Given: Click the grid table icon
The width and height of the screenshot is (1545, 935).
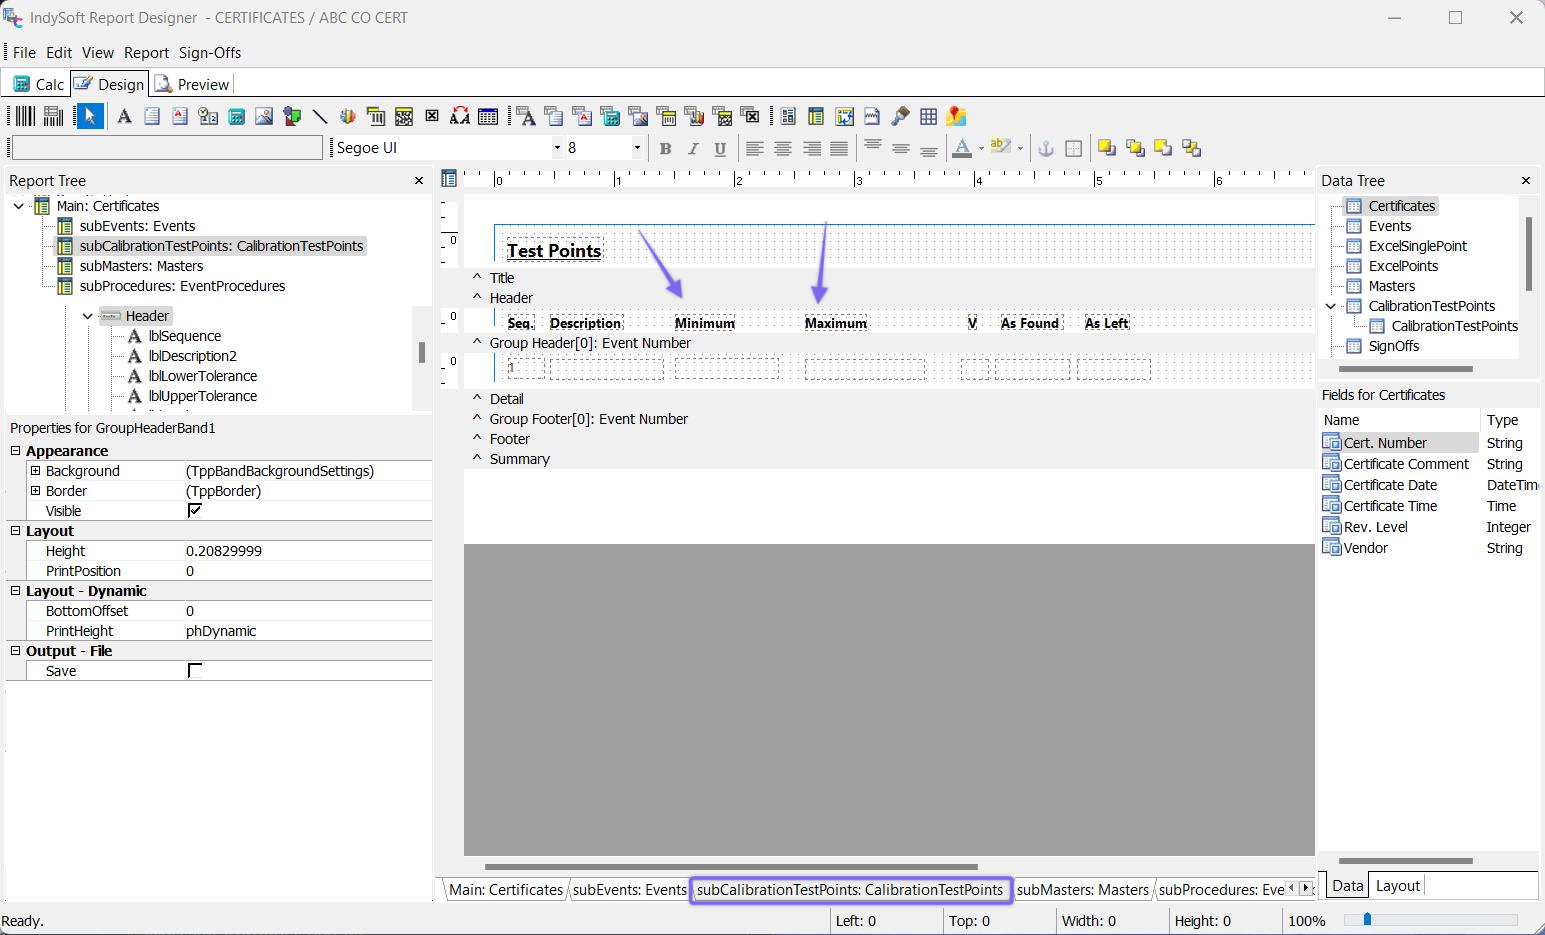Looking at the screenshot, I should click(x=928, y=117).
